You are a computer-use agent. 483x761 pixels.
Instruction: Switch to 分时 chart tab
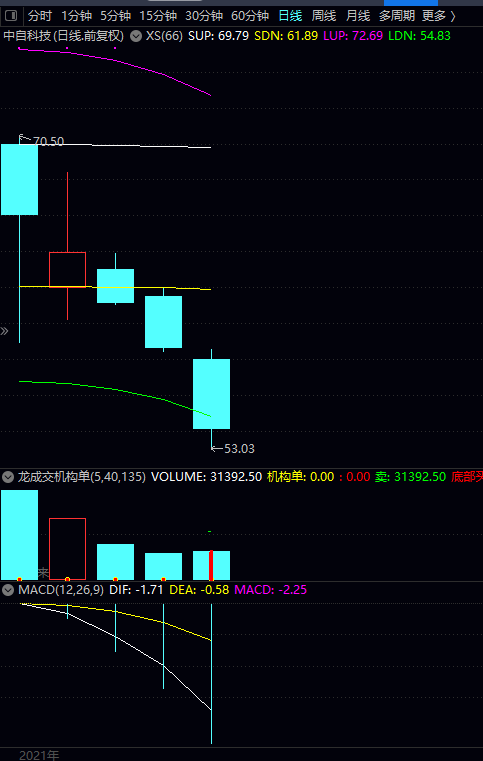pos(40,16)
